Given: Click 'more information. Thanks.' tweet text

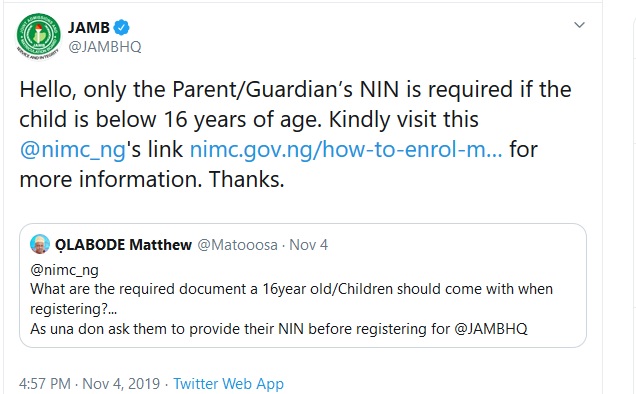Looking at the screenshot, I should pyautogui.click(x=152, y=180).
